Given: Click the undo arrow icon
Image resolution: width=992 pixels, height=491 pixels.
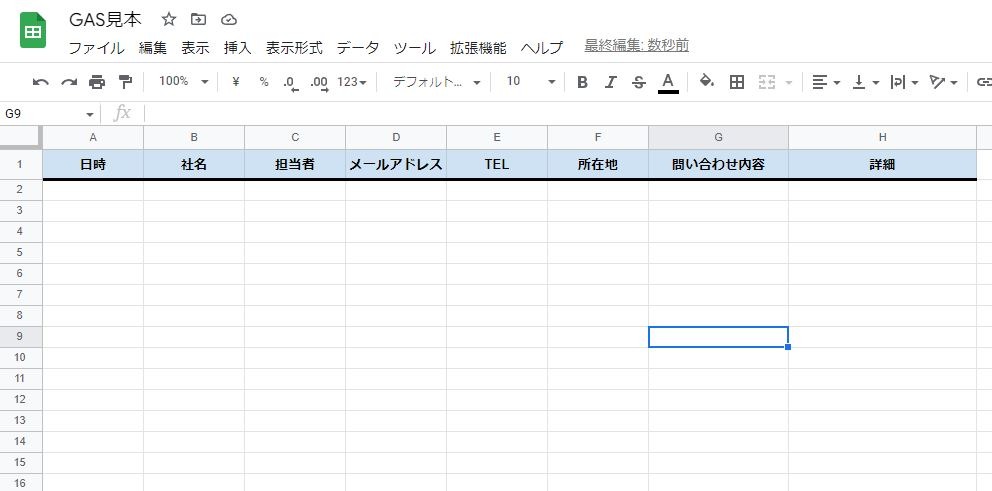Looking at the screenshot, I should tap(40, 82).
